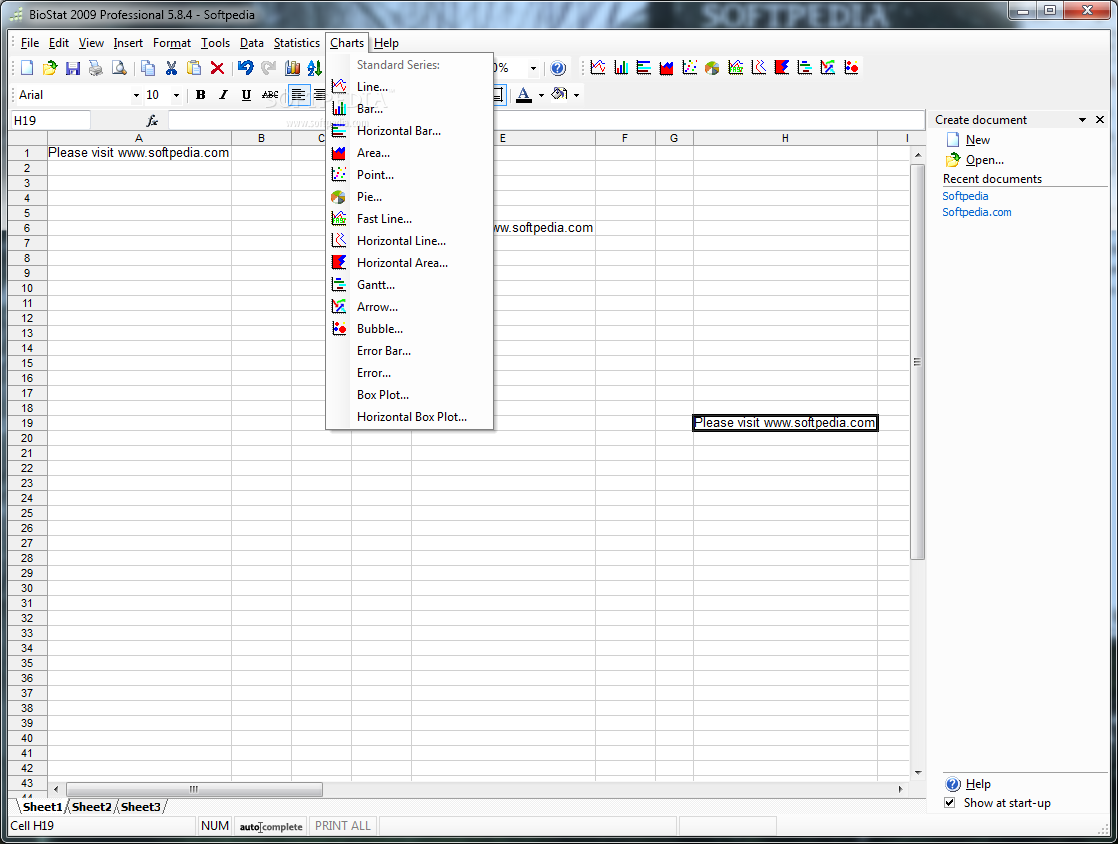Toggle Bold formatting
The width and height of the screenshot is (1118, 844).
click(x=201, y=95)
